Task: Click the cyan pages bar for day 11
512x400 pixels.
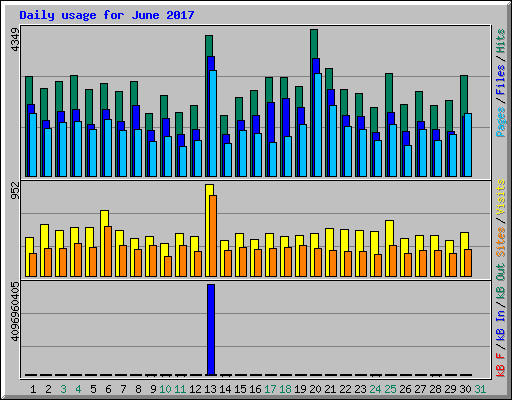Action: 183,161
